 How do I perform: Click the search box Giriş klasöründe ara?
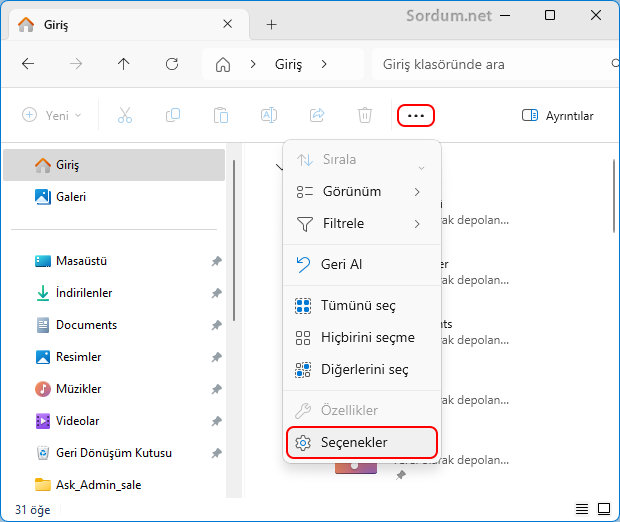tap(494, 64)
